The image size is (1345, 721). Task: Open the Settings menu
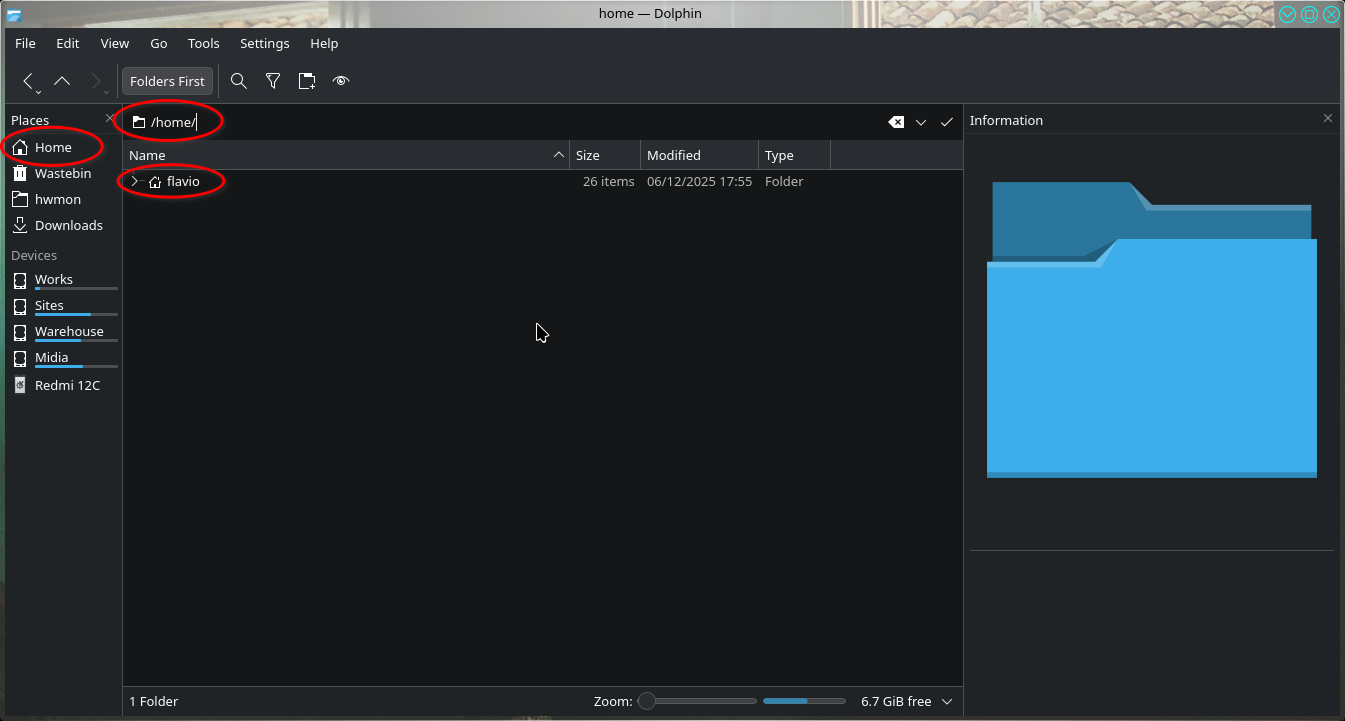(264, 43)
